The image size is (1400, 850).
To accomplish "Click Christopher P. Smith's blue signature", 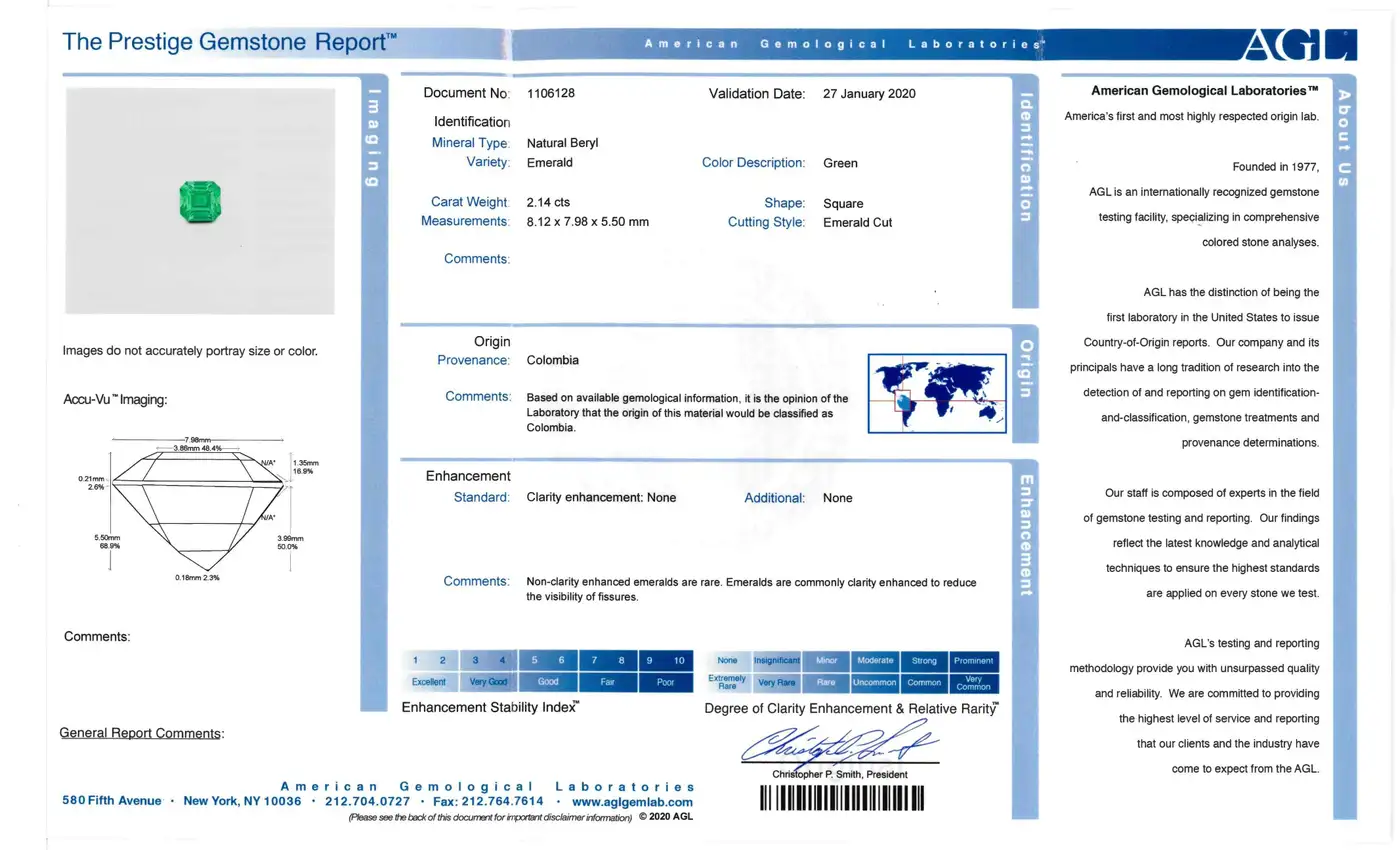I will click(x=838, y=745).
